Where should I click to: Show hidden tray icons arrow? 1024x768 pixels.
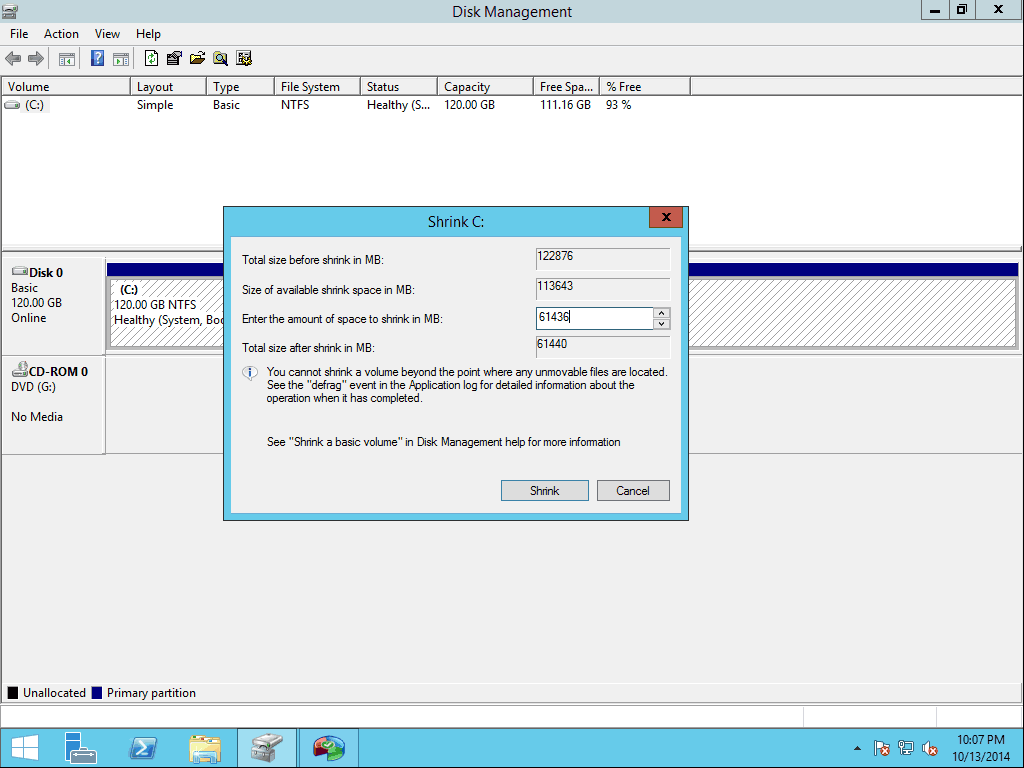[857, 748]
